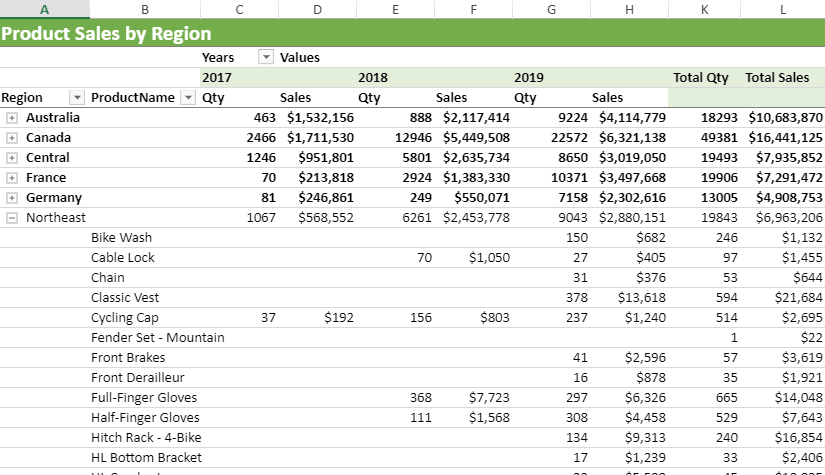Screen dimensions: 825x475
Task: Select the Front Brakes product name
Action: (128, 357)
